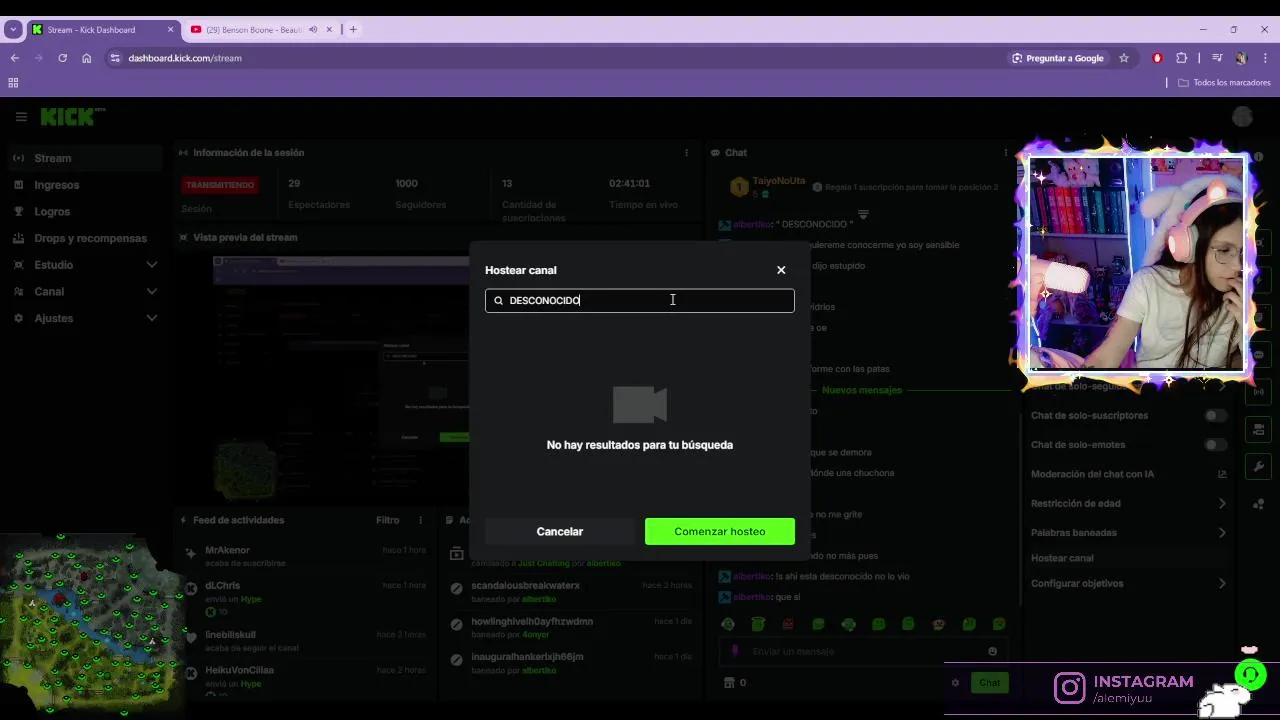Click the Drops y recompensas gift icon
The image size is (1280, 720).
point(19,238)
